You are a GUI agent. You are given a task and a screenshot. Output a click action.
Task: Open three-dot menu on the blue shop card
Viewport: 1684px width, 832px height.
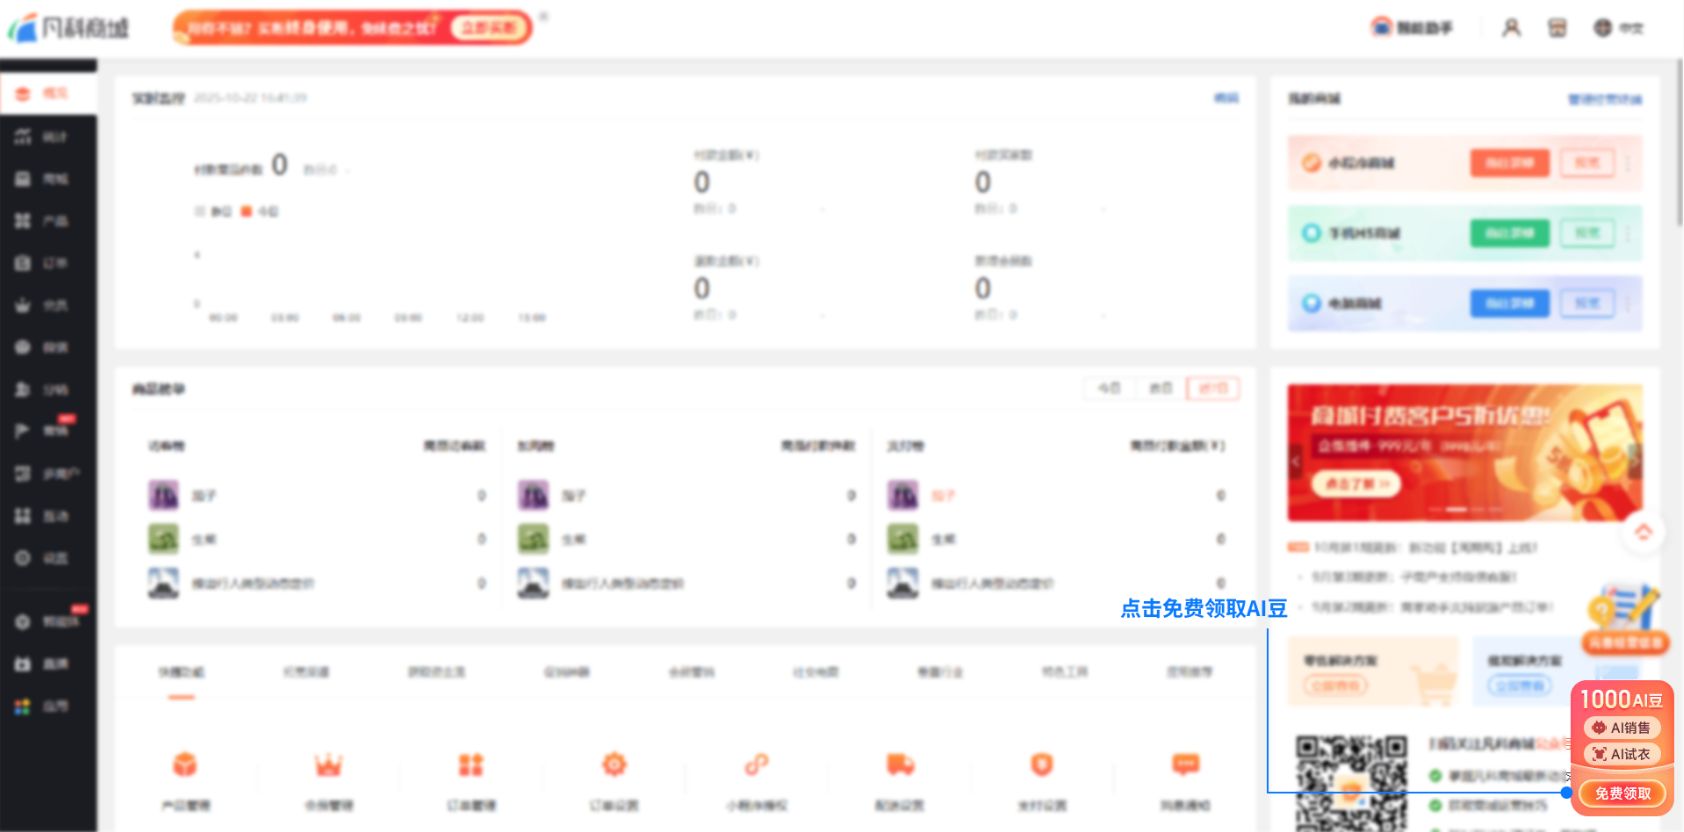[x=1629, y=303]
